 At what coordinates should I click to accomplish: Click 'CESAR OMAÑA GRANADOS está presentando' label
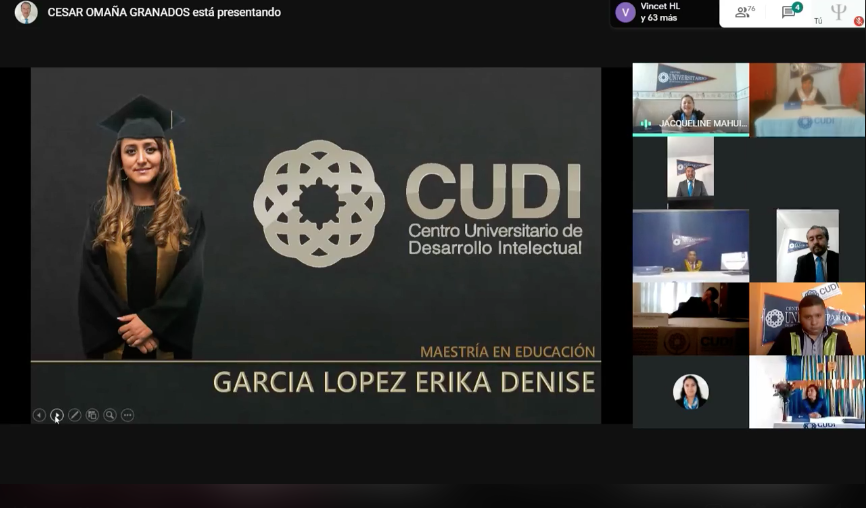point(164,12)
